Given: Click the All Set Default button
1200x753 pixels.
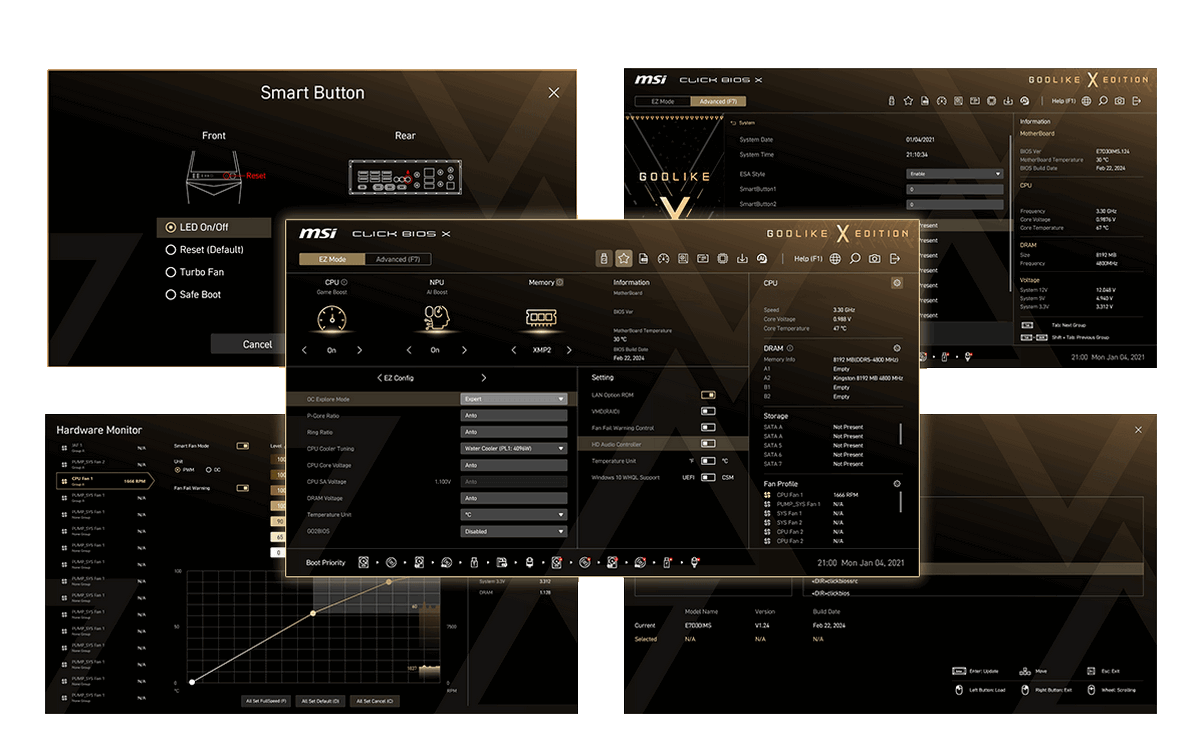Looking at the screenshot, I should tap(321, 701).
